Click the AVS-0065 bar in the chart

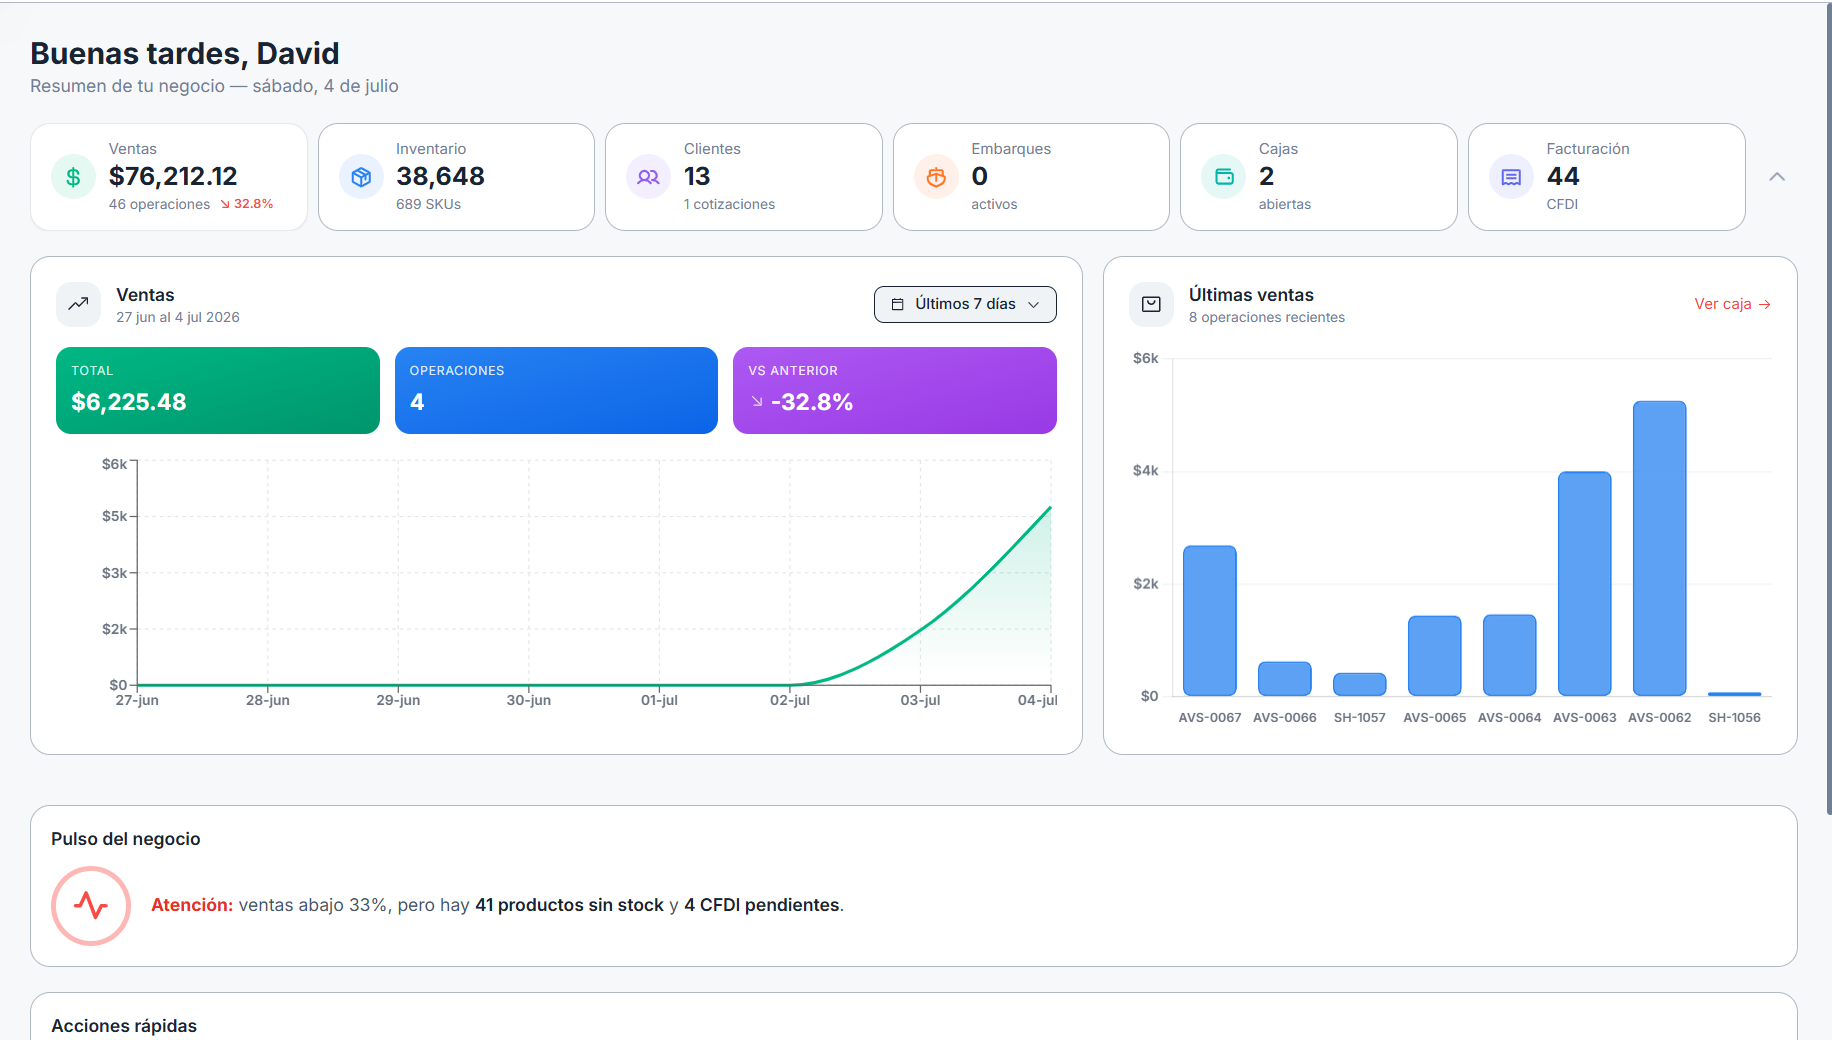[1435, 655]
